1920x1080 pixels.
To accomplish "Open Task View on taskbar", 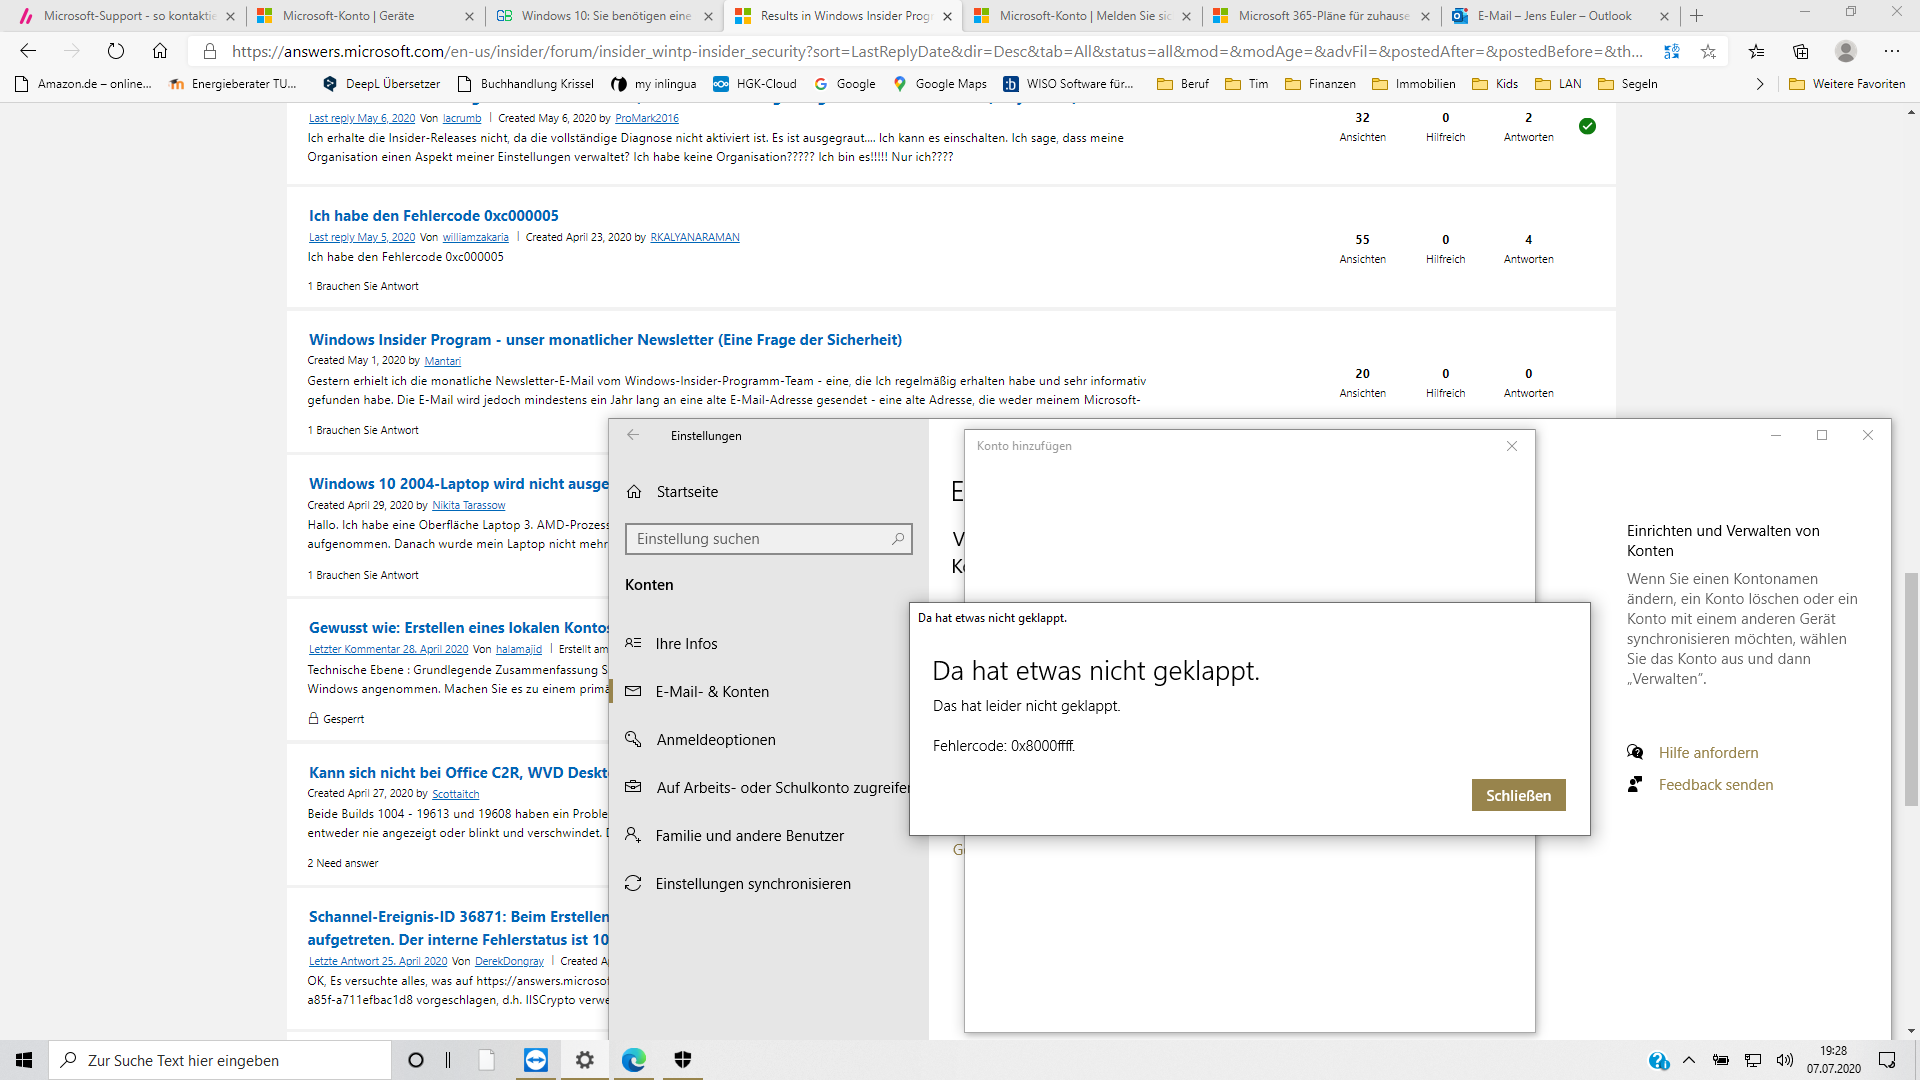I will 448,1060.
